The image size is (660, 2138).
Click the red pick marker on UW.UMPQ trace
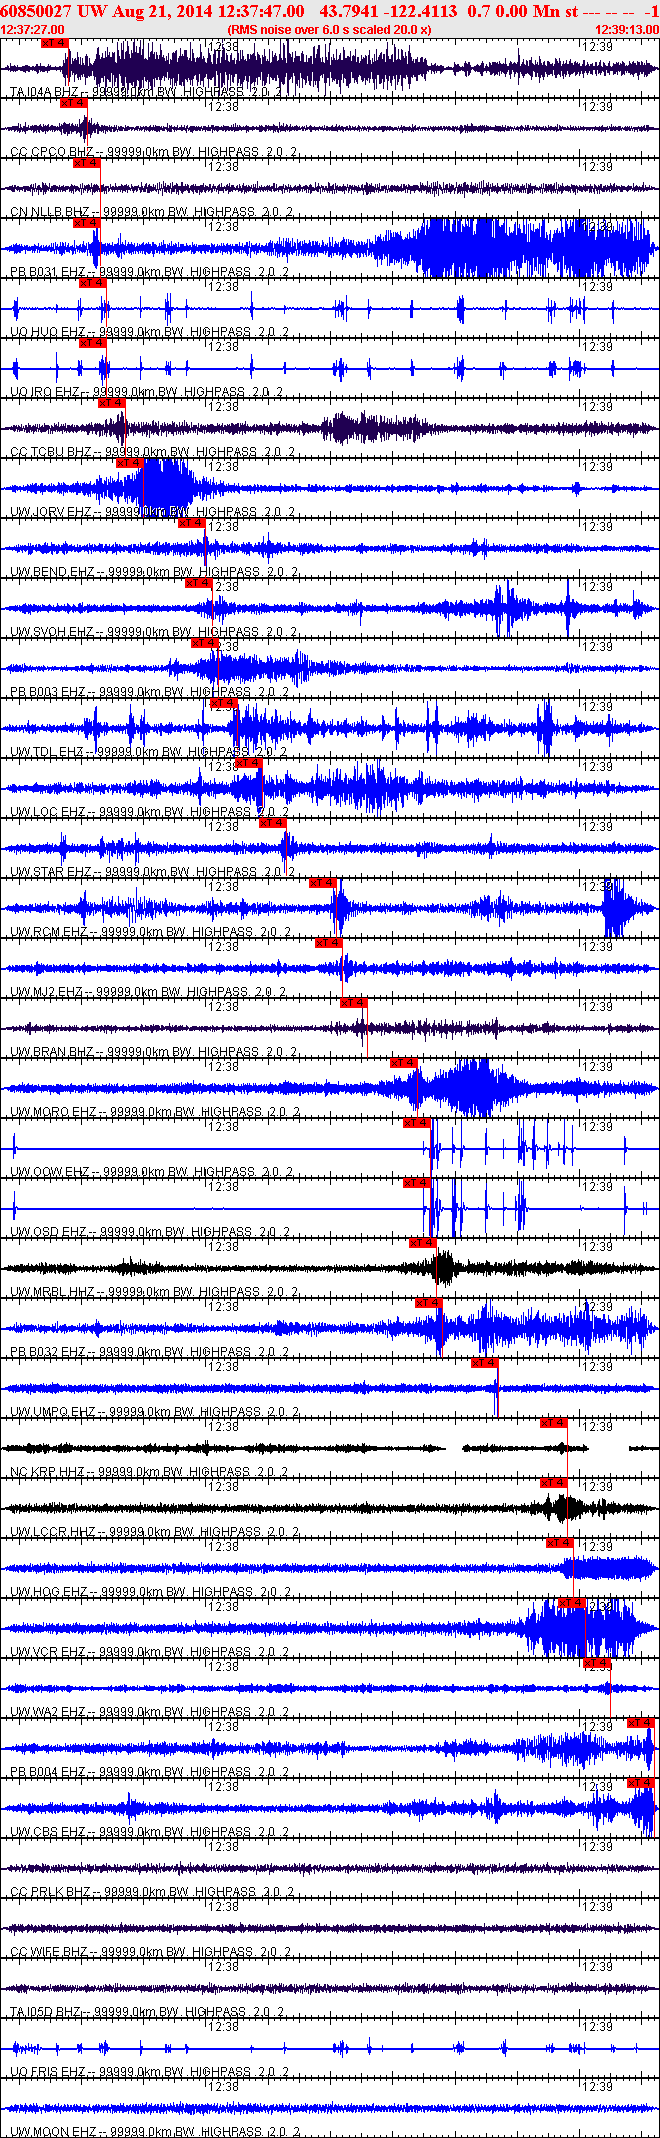tap(484, 1363)
